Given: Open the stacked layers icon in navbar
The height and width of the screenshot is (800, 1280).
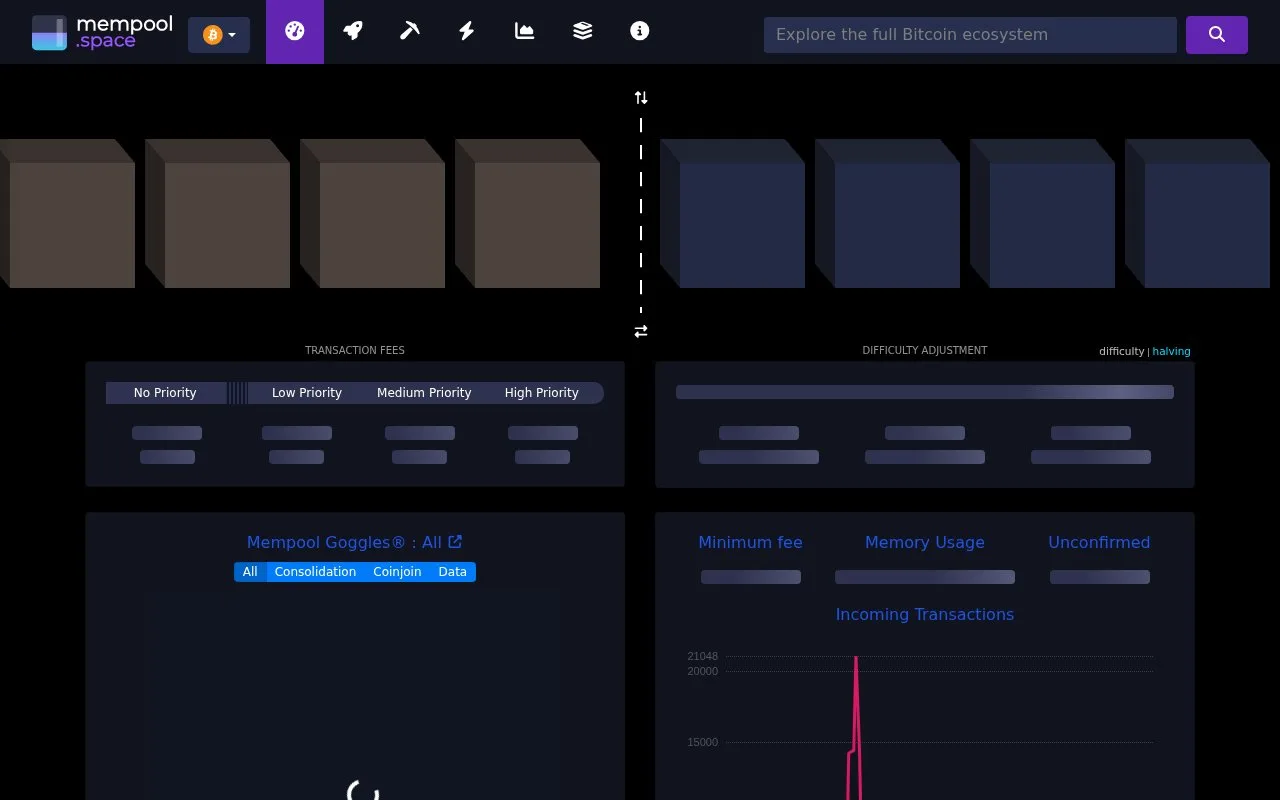Looking at the screenshot, I should click(x=582, y=31).
